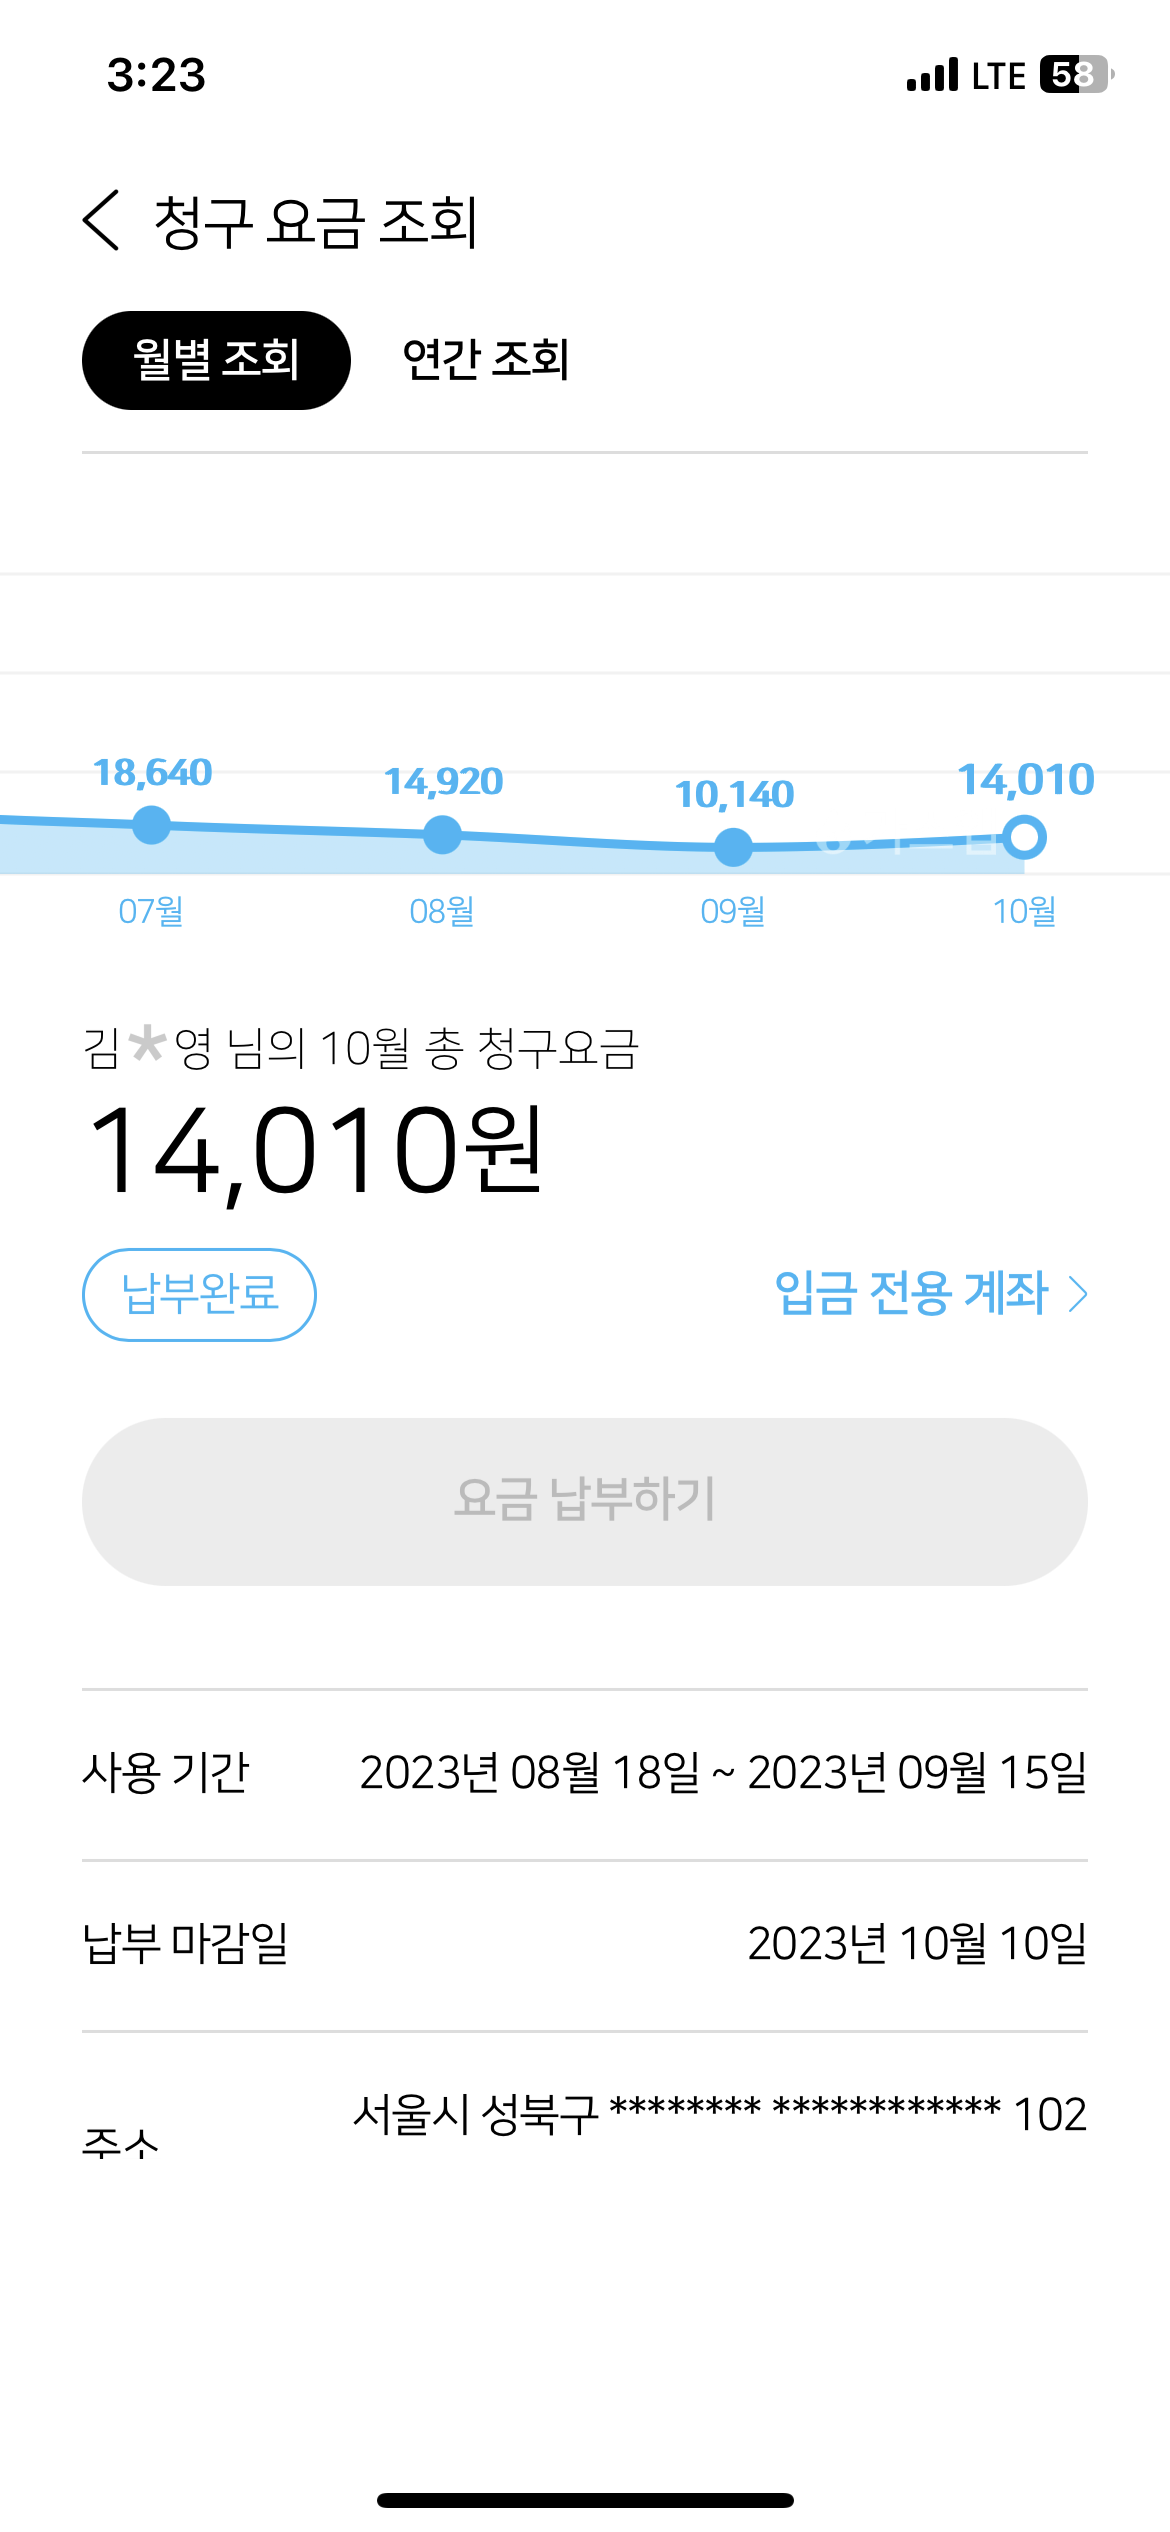
Task: Select the 09월 data point on chart
Action: pos(733,847)
